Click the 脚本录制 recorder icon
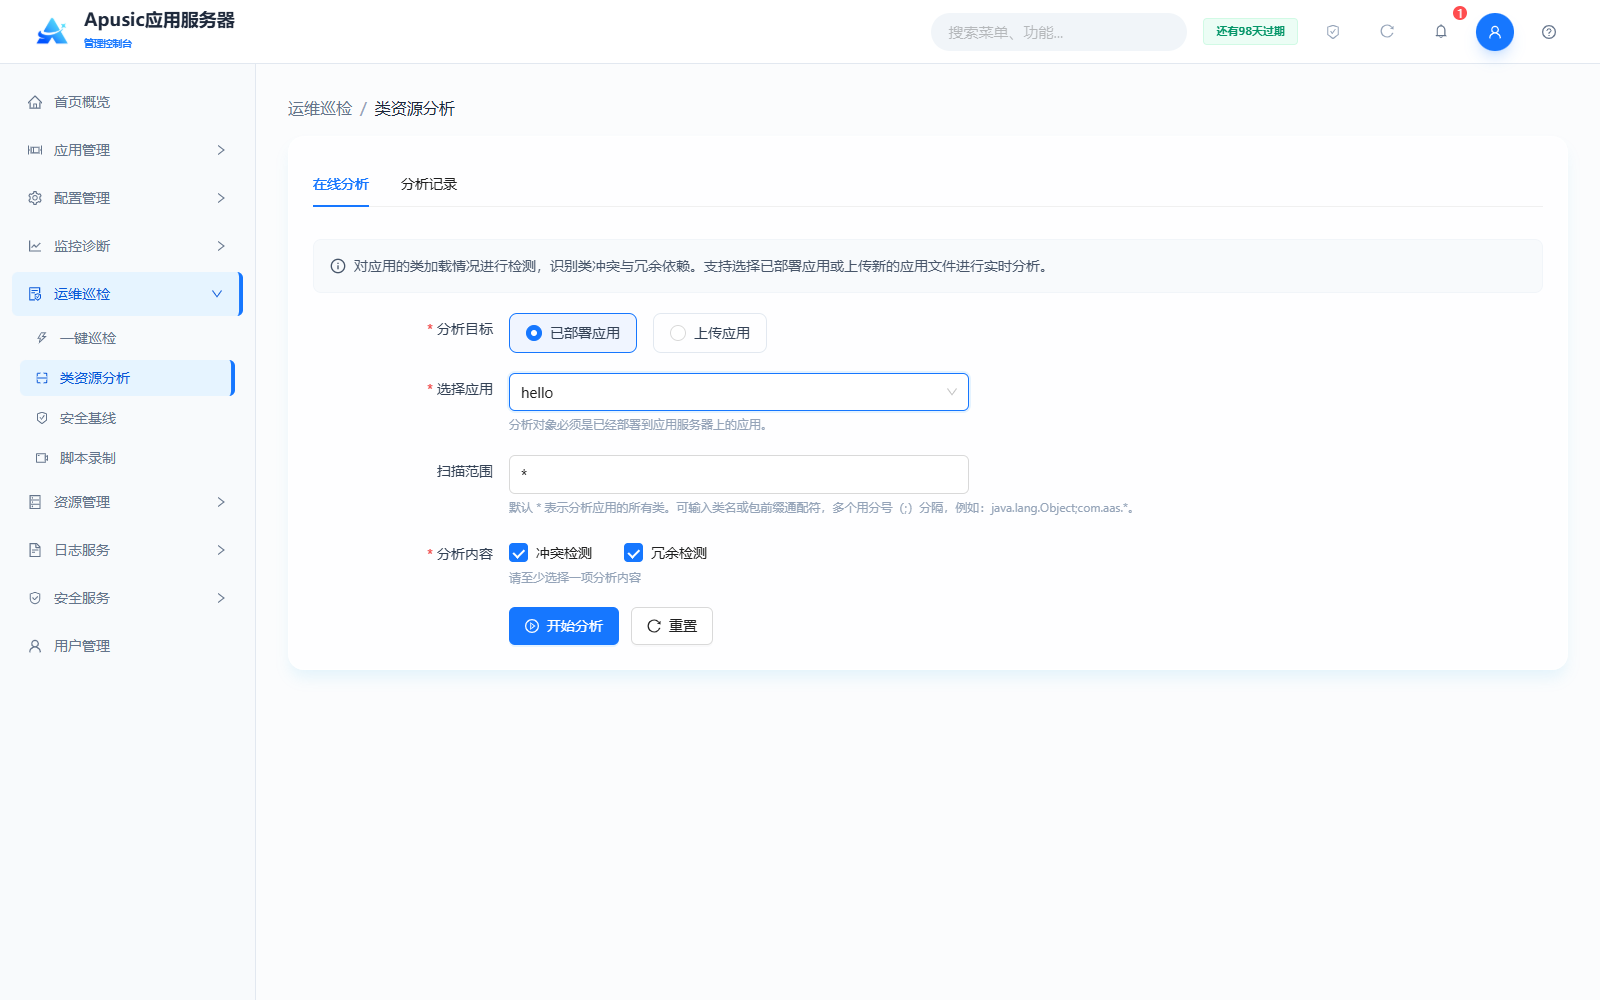The height and width of the screenshot is (1000, 1600). [x=42, y=458]
